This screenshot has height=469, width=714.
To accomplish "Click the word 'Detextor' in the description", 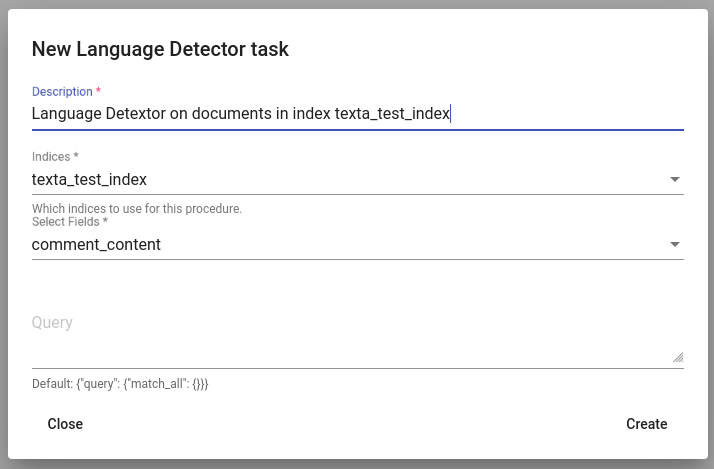I will (135, 113).
